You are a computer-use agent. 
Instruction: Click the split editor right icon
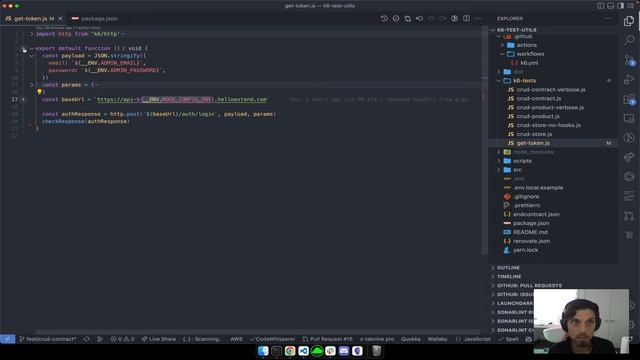pos(466,18)
